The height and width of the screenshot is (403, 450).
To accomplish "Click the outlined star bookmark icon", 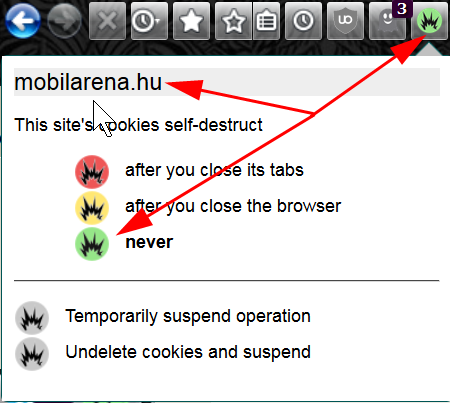I will [x=234, y=21].
